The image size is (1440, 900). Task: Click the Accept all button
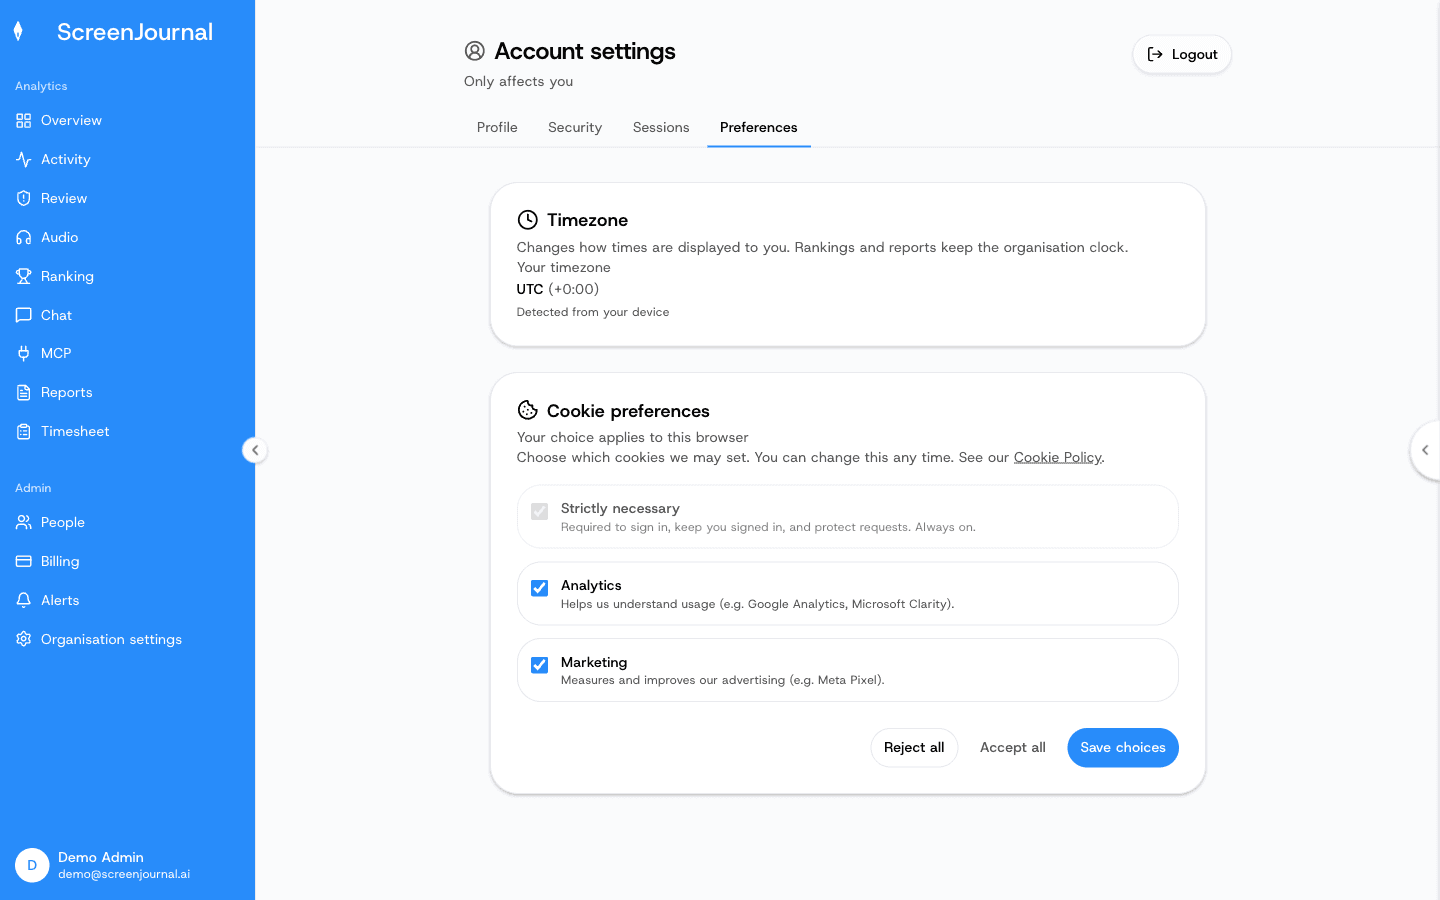click(1013, 748)
